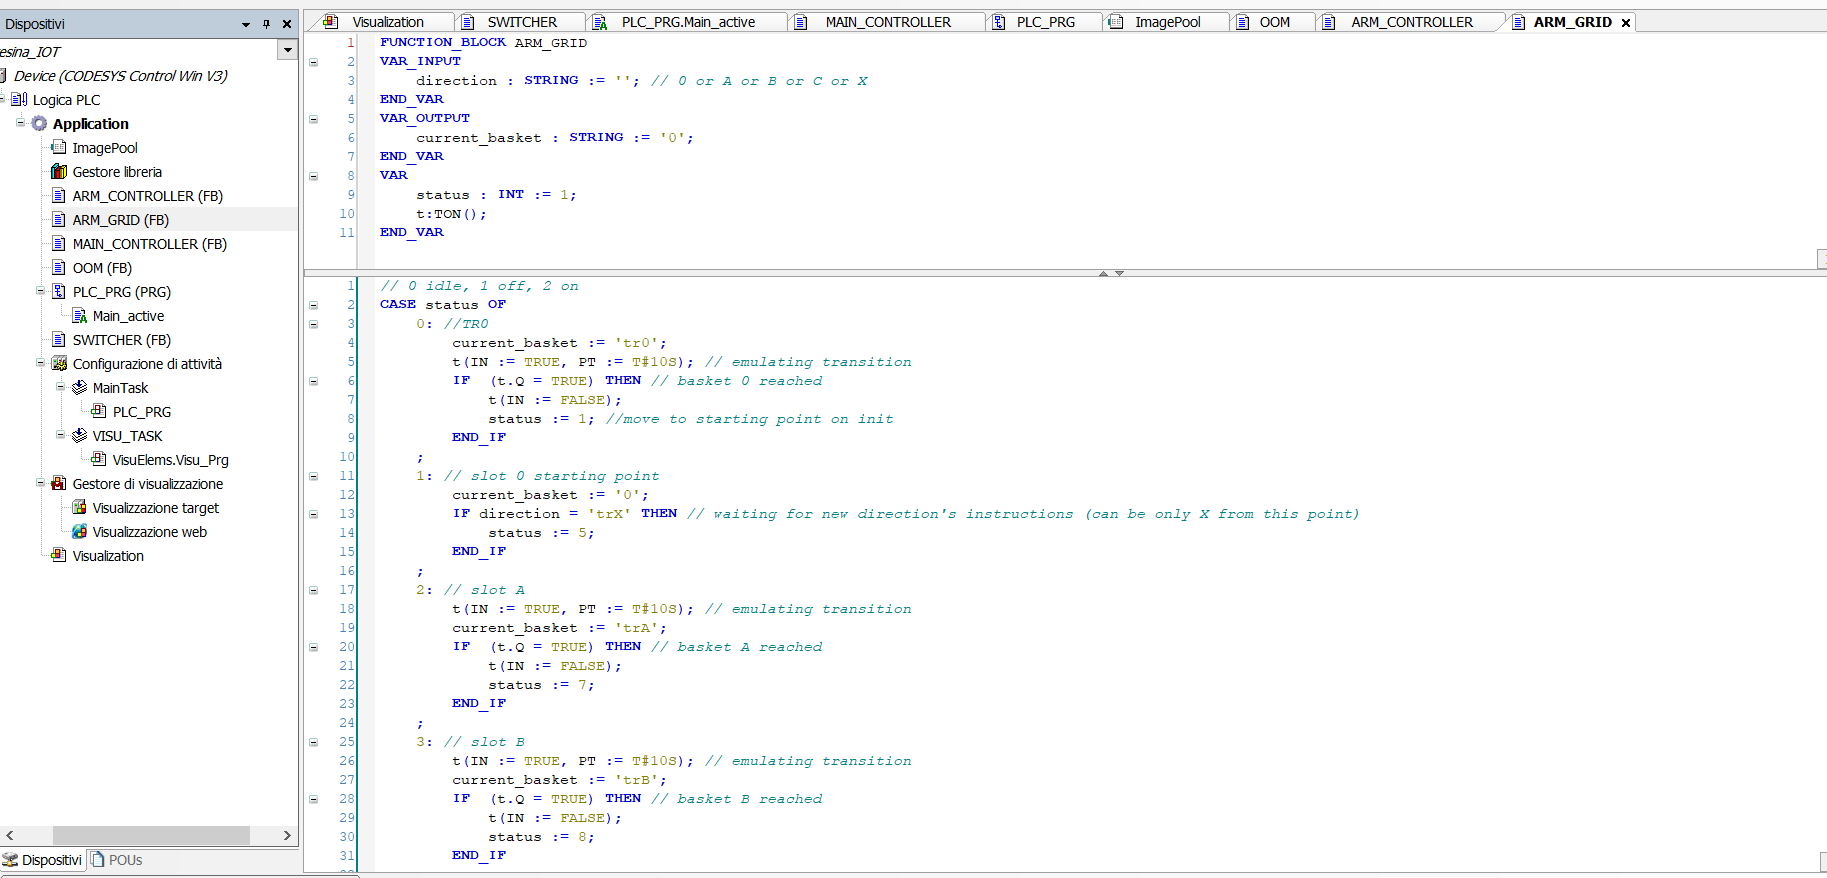The height and width of the screenshot is (878, 1827).
Task: Select the Dispositivi view tab at the bottom
Action: 43,860
